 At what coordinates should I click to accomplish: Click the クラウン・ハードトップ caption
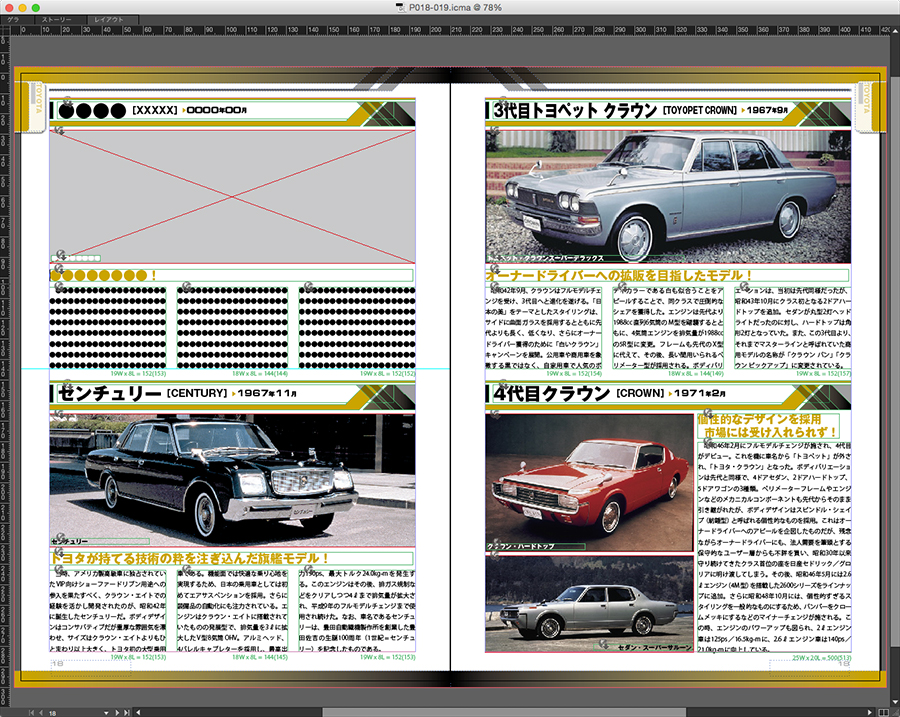tap(521, 547)
